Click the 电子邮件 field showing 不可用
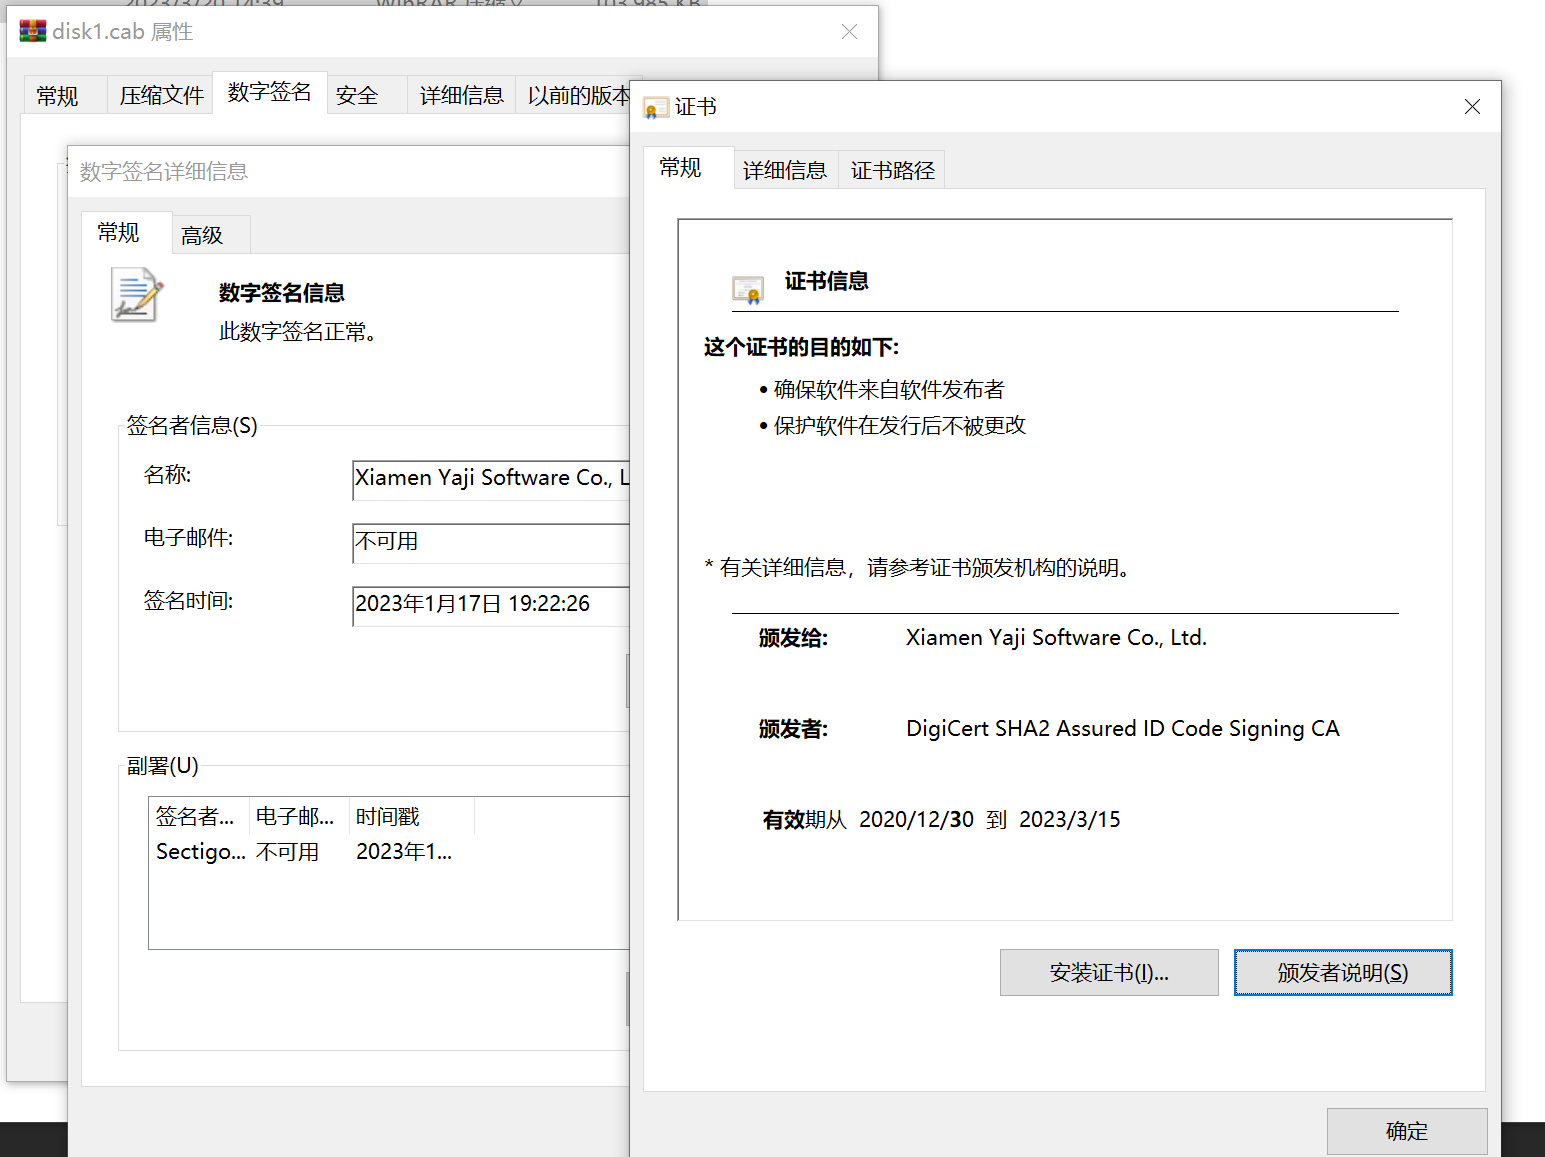Viewport: 1545px width, 1157px height. pyautogui.click(x=491, y=542)
